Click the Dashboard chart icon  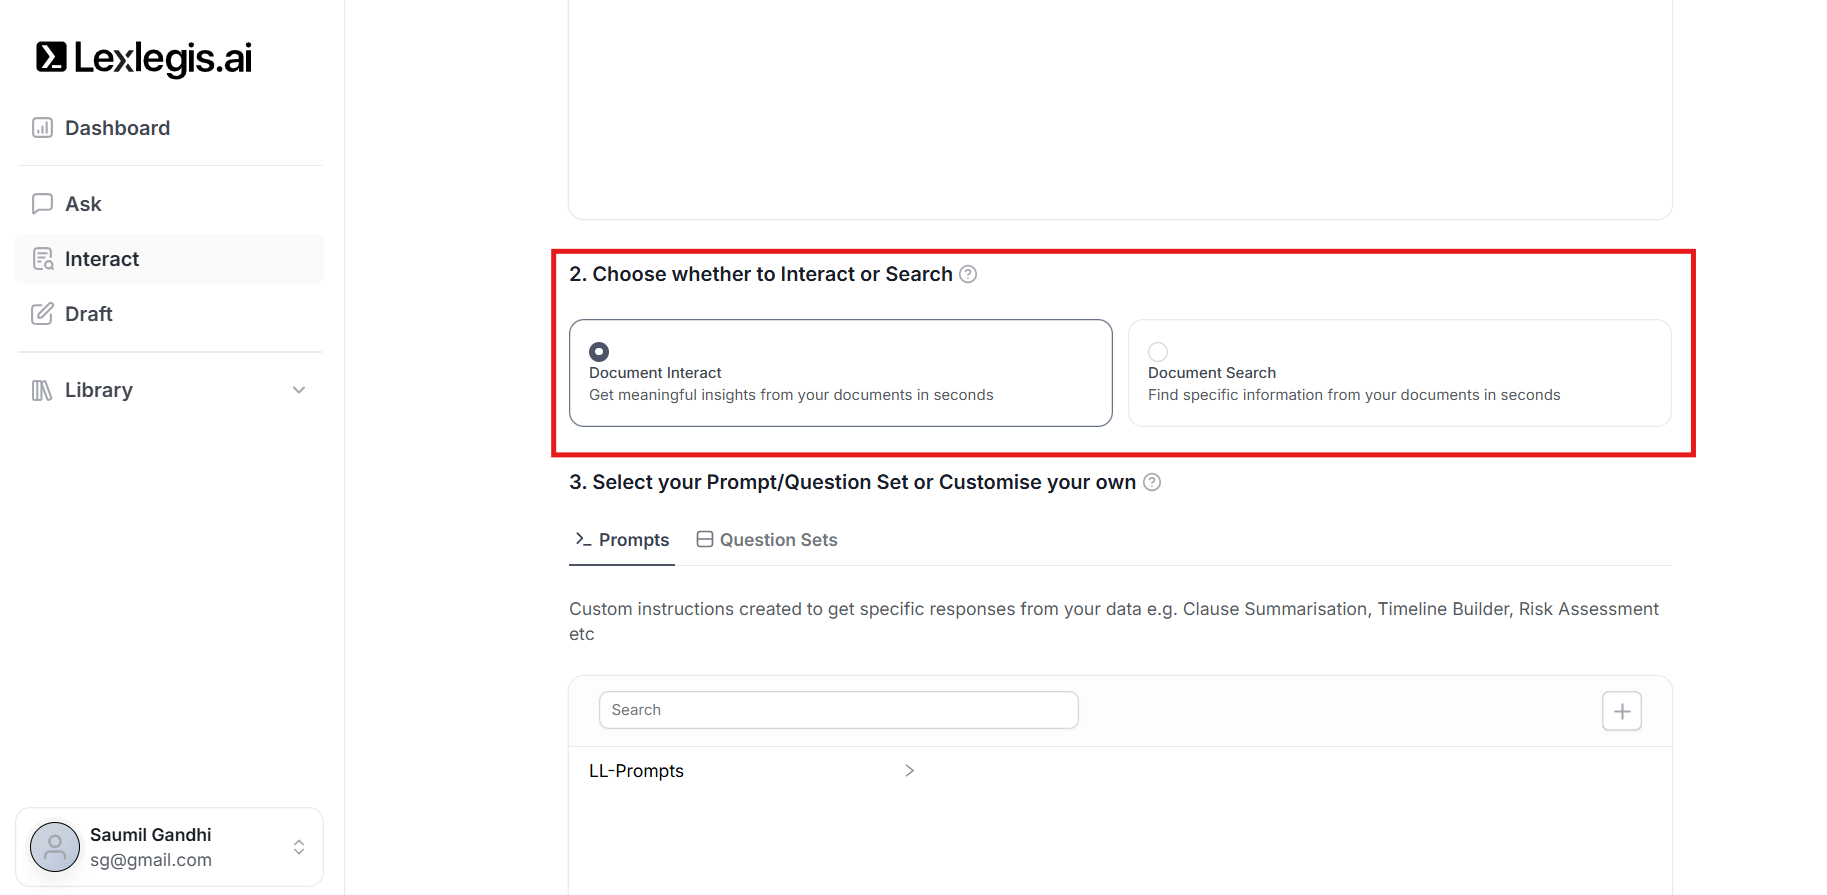pyautogui.click(x=42, y=128)
